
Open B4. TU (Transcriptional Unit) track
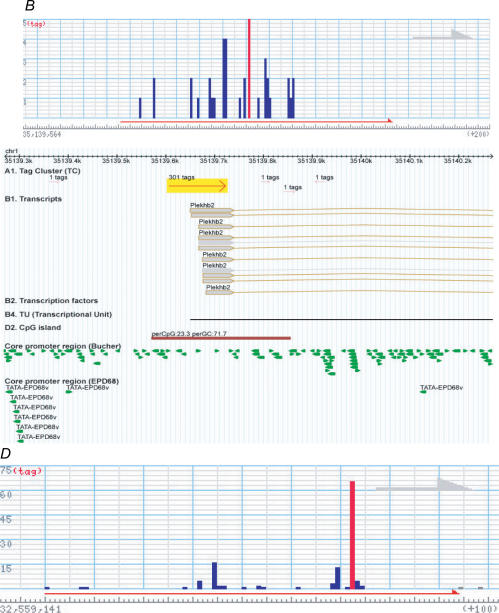[58, 314]
